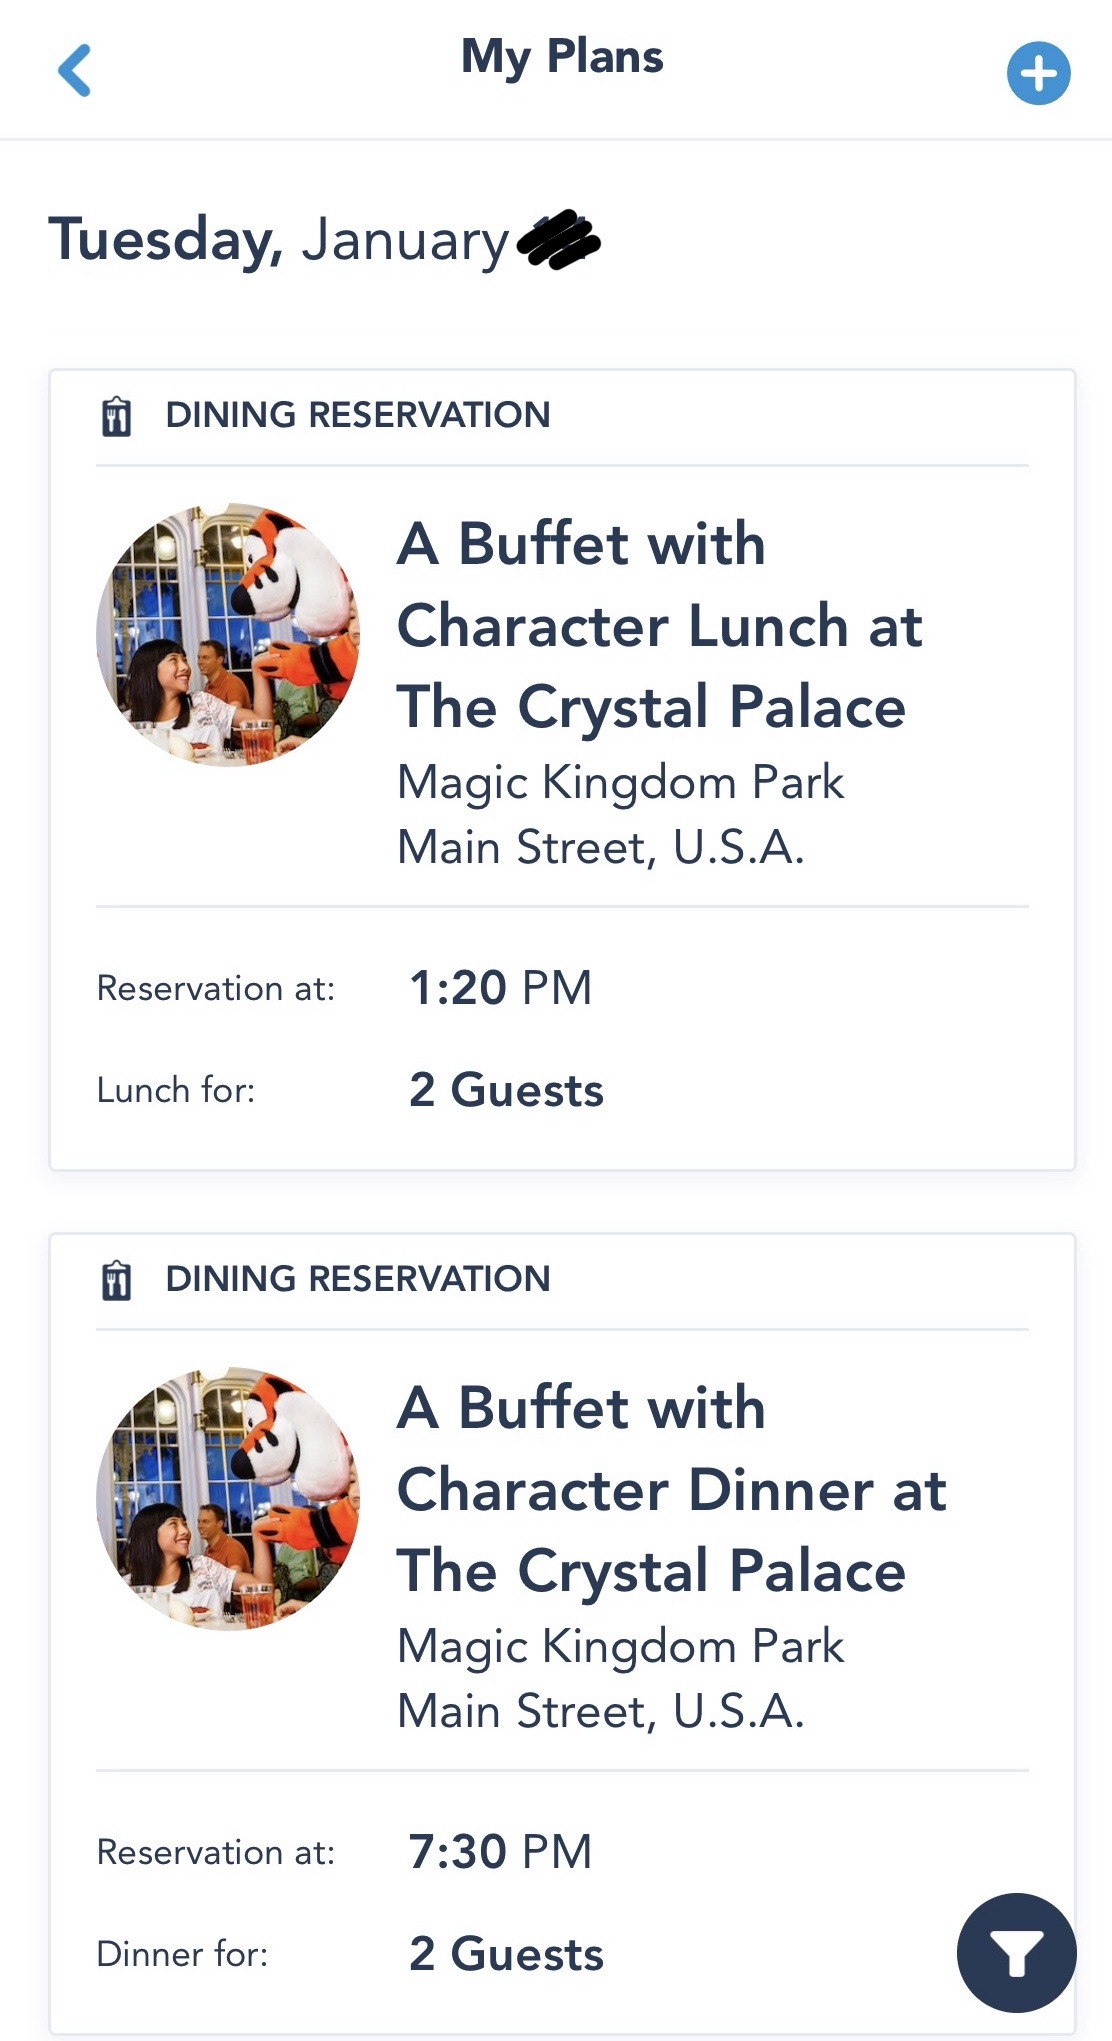Viewport: 1112px width, 2041px height.
Task: Select the dinner 2 Guests text
Action: [506, 1954]
